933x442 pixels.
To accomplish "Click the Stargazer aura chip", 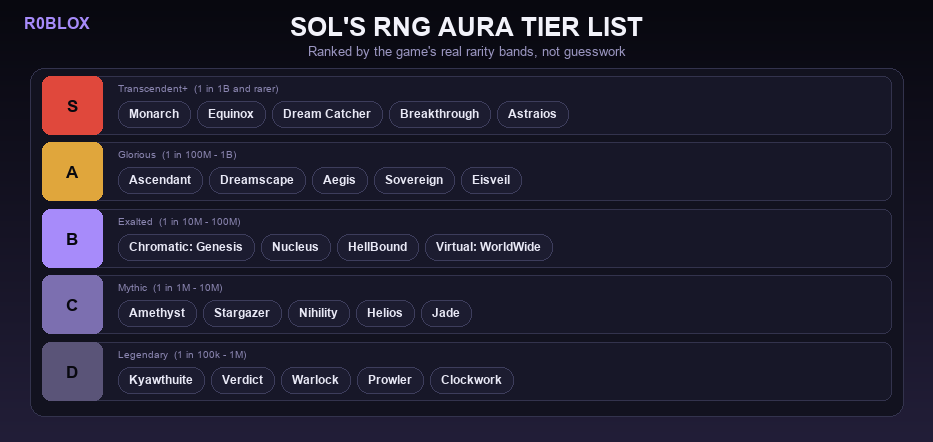I will coord(242,314).
